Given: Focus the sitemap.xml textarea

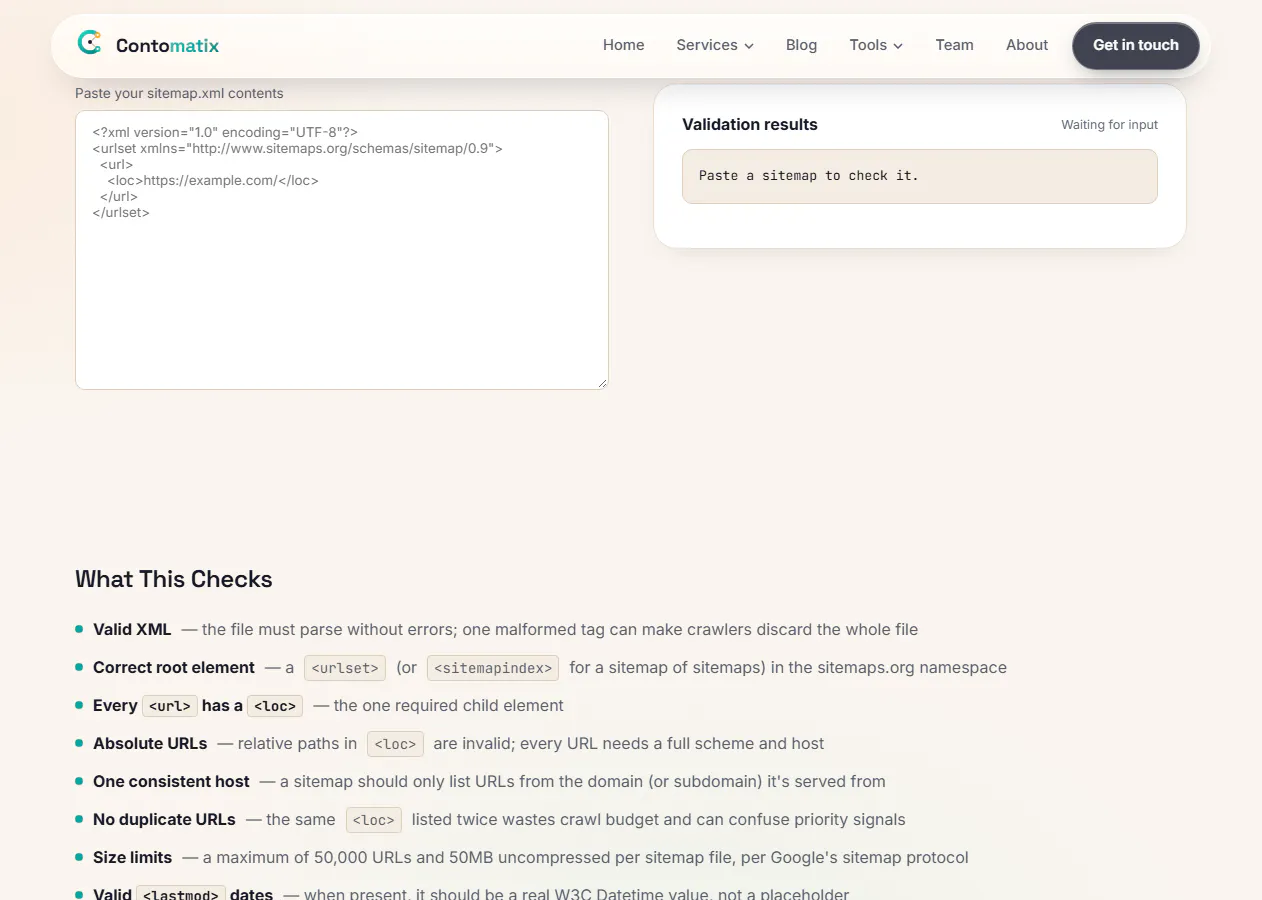Looking at the screenshot, I should tap(342, 250).
